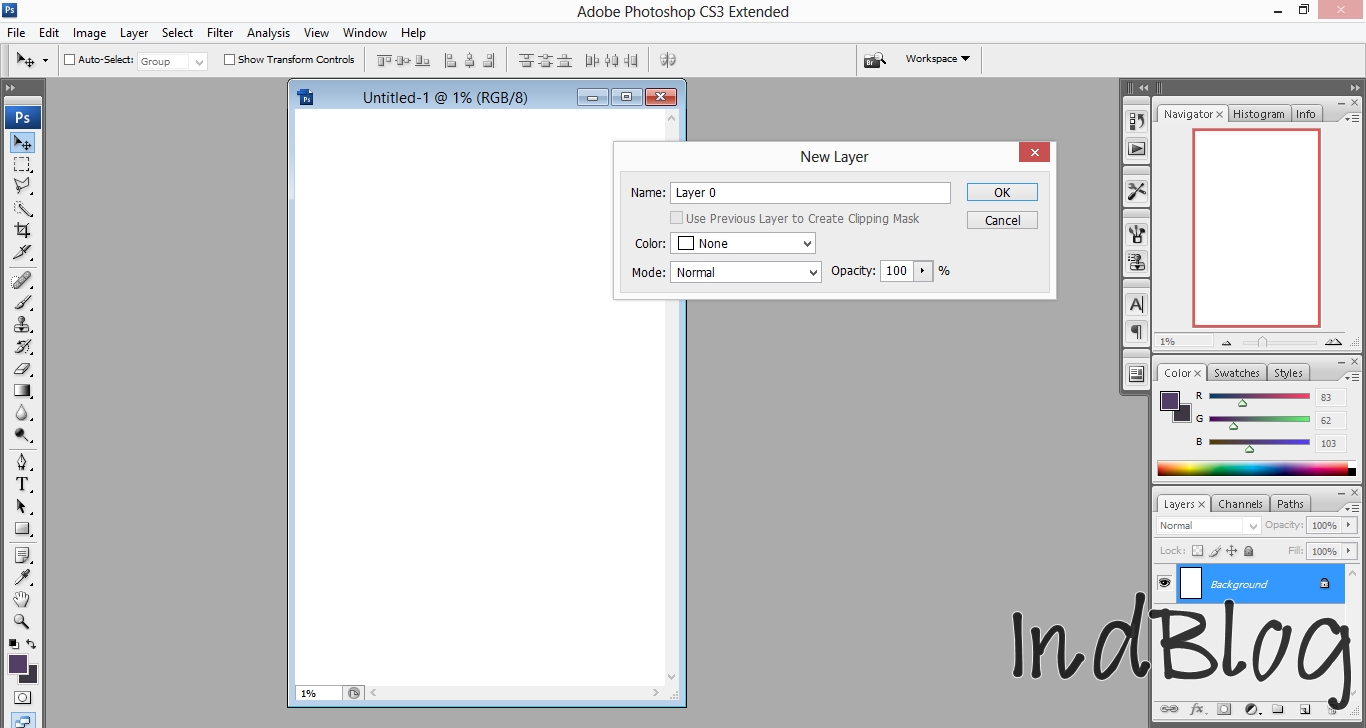Toggle lock transparent pixels
This screenshot has height=728, width=1366.
pos(1198,551)
